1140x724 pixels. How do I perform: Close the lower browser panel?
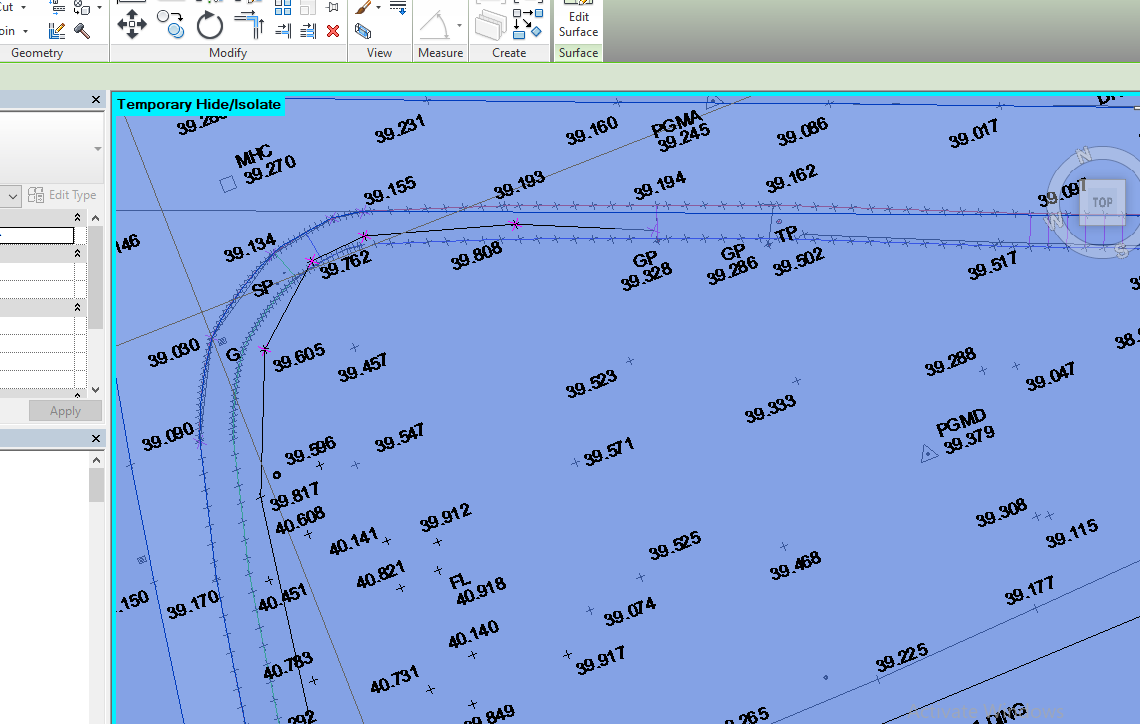point(96,438)
